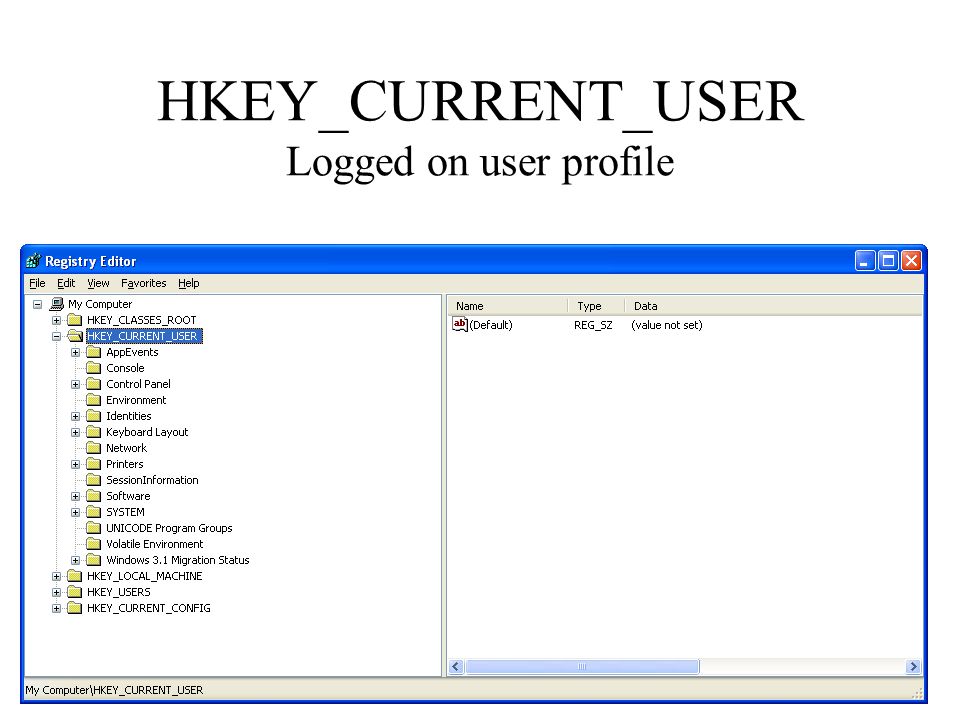Image resolution: width=960 pixels, height=720 pixels.
Task: Expand the Identities key
Action: (75, 416)
